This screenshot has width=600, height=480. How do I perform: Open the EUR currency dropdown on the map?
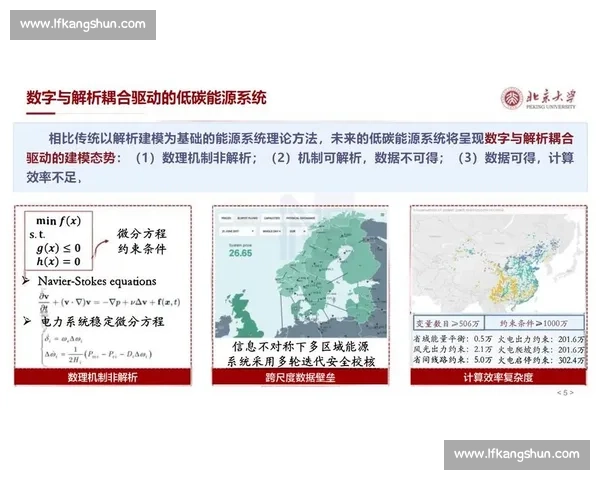[297, 231]
